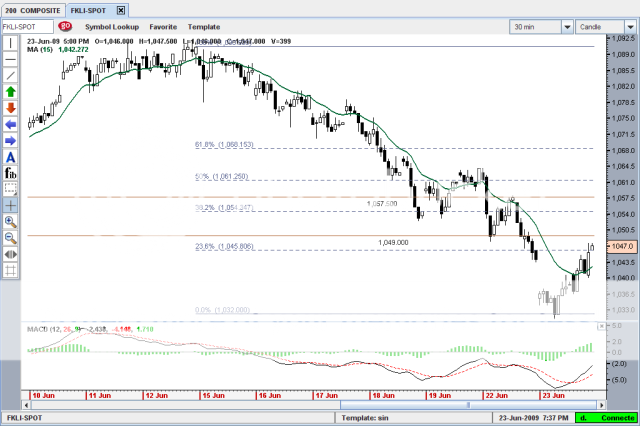Select the vertical line drawing tool
Screen dimensions: 640x426
(x=11, y=43)
